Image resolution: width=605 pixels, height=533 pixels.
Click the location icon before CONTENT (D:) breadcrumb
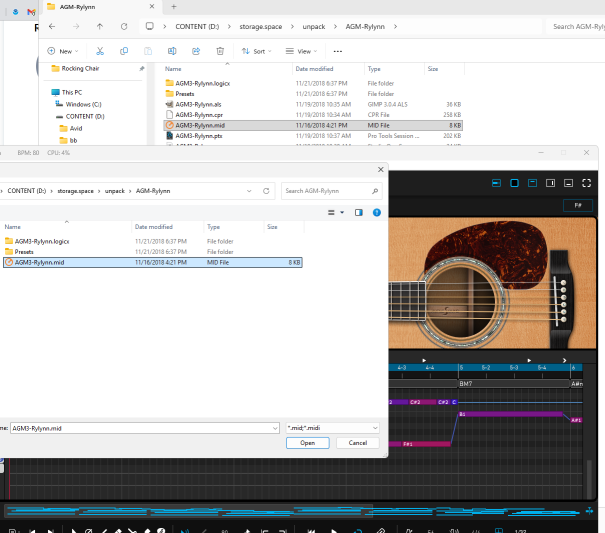pyautogui.click(x=150, y=26)
